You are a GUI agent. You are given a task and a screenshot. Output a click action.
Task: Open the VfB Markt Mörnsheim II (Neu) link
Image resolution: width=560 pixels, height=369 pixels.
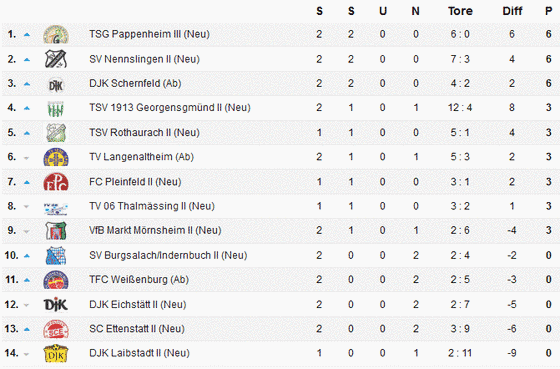click(x=155, y=230)
